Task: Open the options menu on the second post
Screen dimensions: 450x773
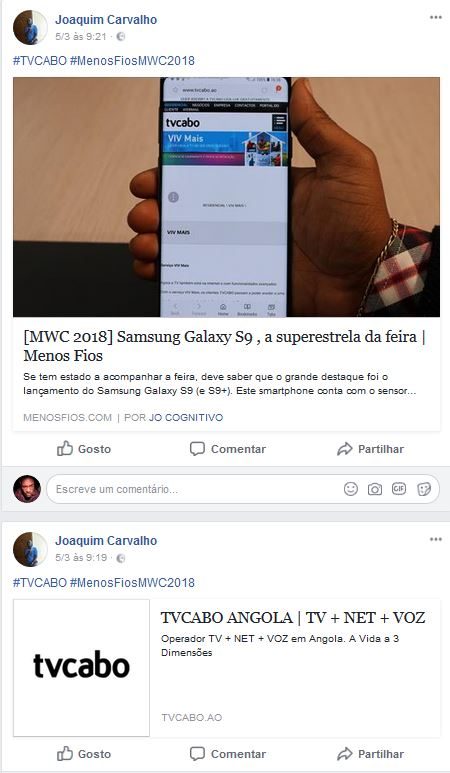Action: [x=436, y=539]
